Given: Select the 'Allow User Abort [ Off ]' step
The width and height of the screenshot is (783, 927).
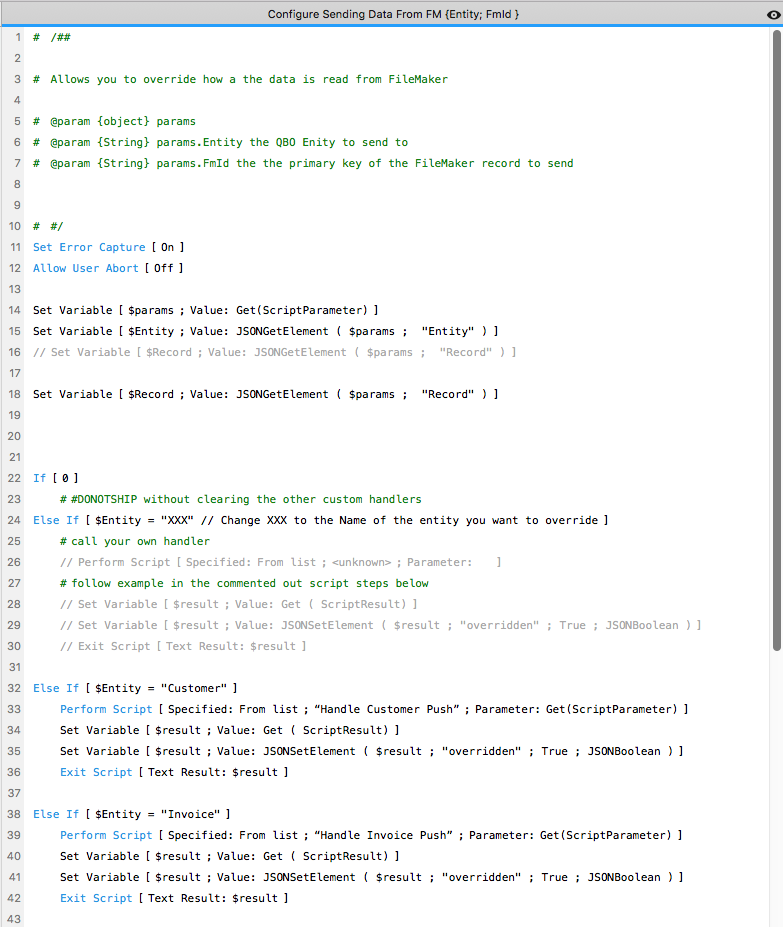Looking at the screenshot, I should pyautogui.click(x=108, y=268).
